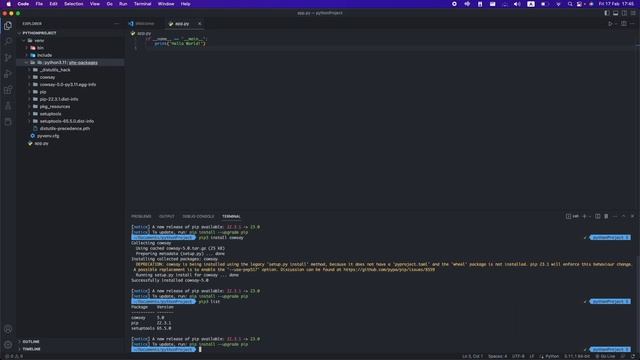Viewport: 640px width, 360px height.
Task: Expand the _distutils_hack folder
Action: click(x=70, y=70)
